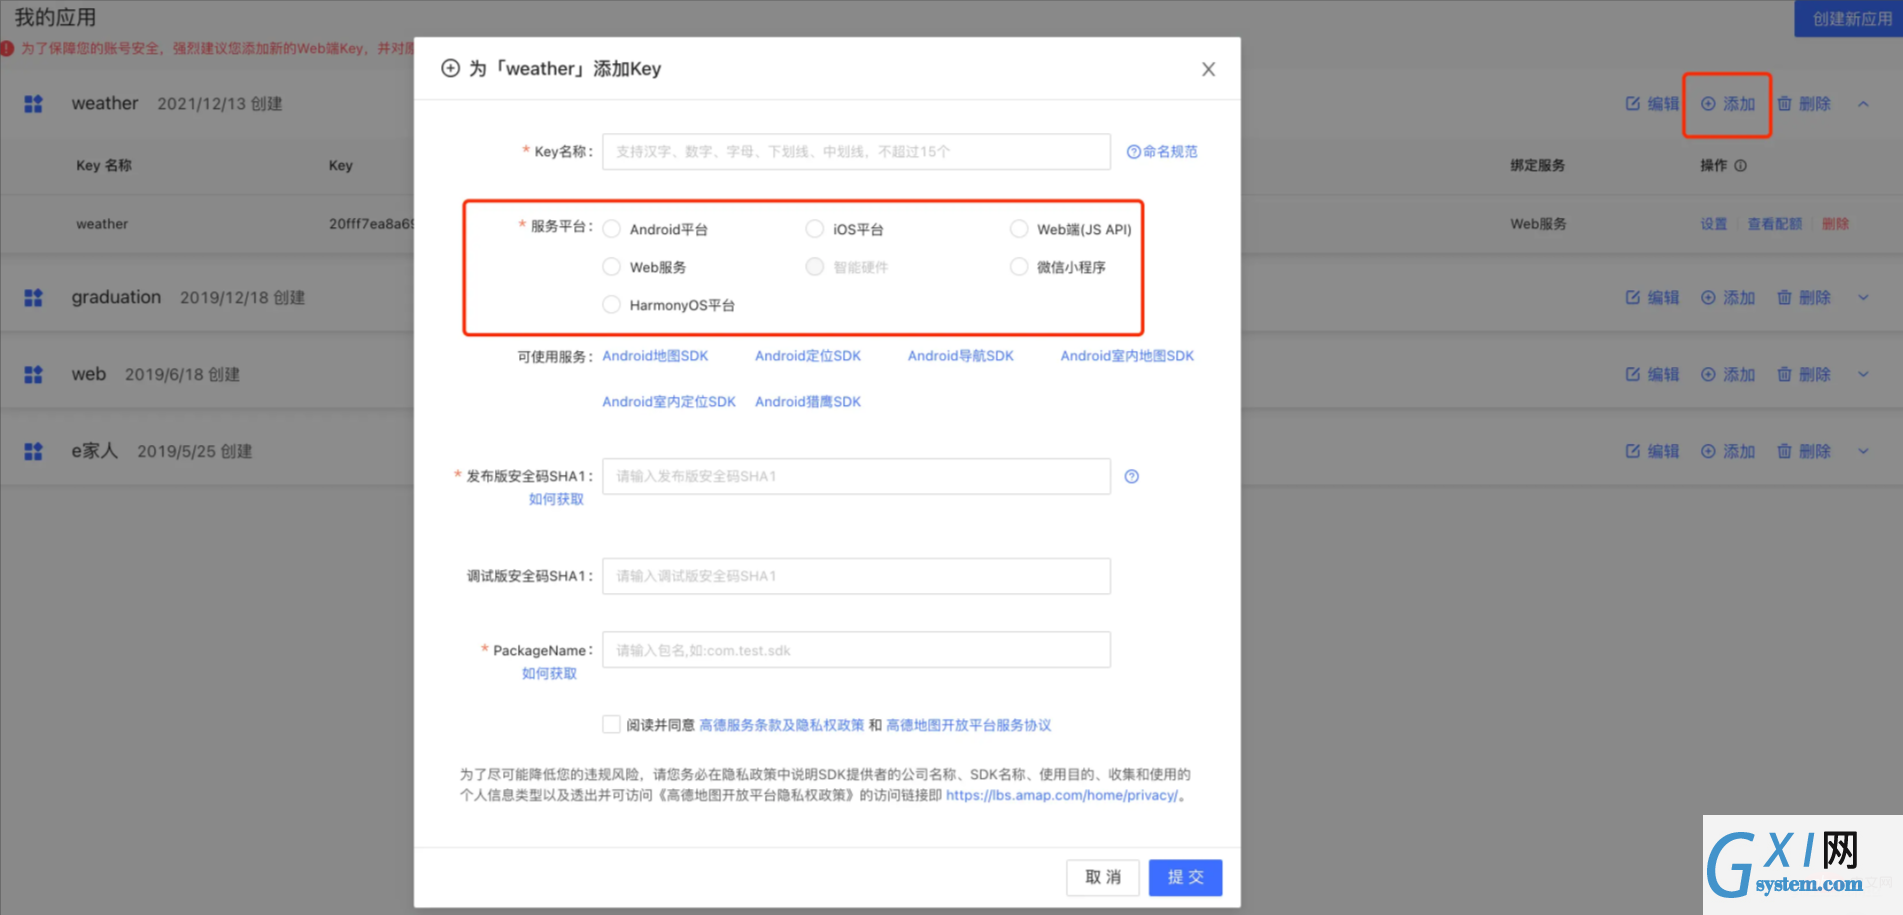Image resolution: width=1903 pixels, height=915 pixels.
Task: Click the 提交 button
Action: (x=1185, y=877)
